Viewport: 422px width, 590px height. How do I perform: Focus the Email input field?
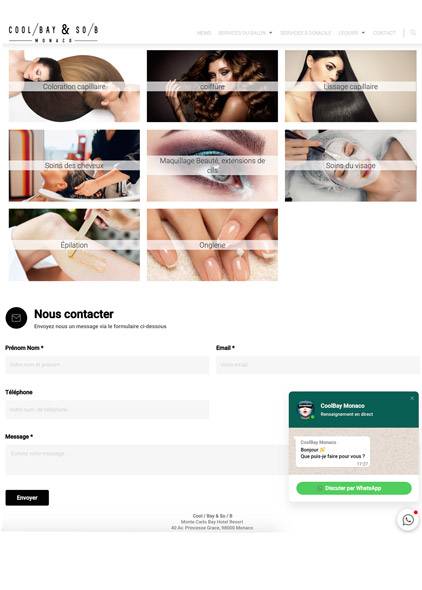click(x=318, y=365)
